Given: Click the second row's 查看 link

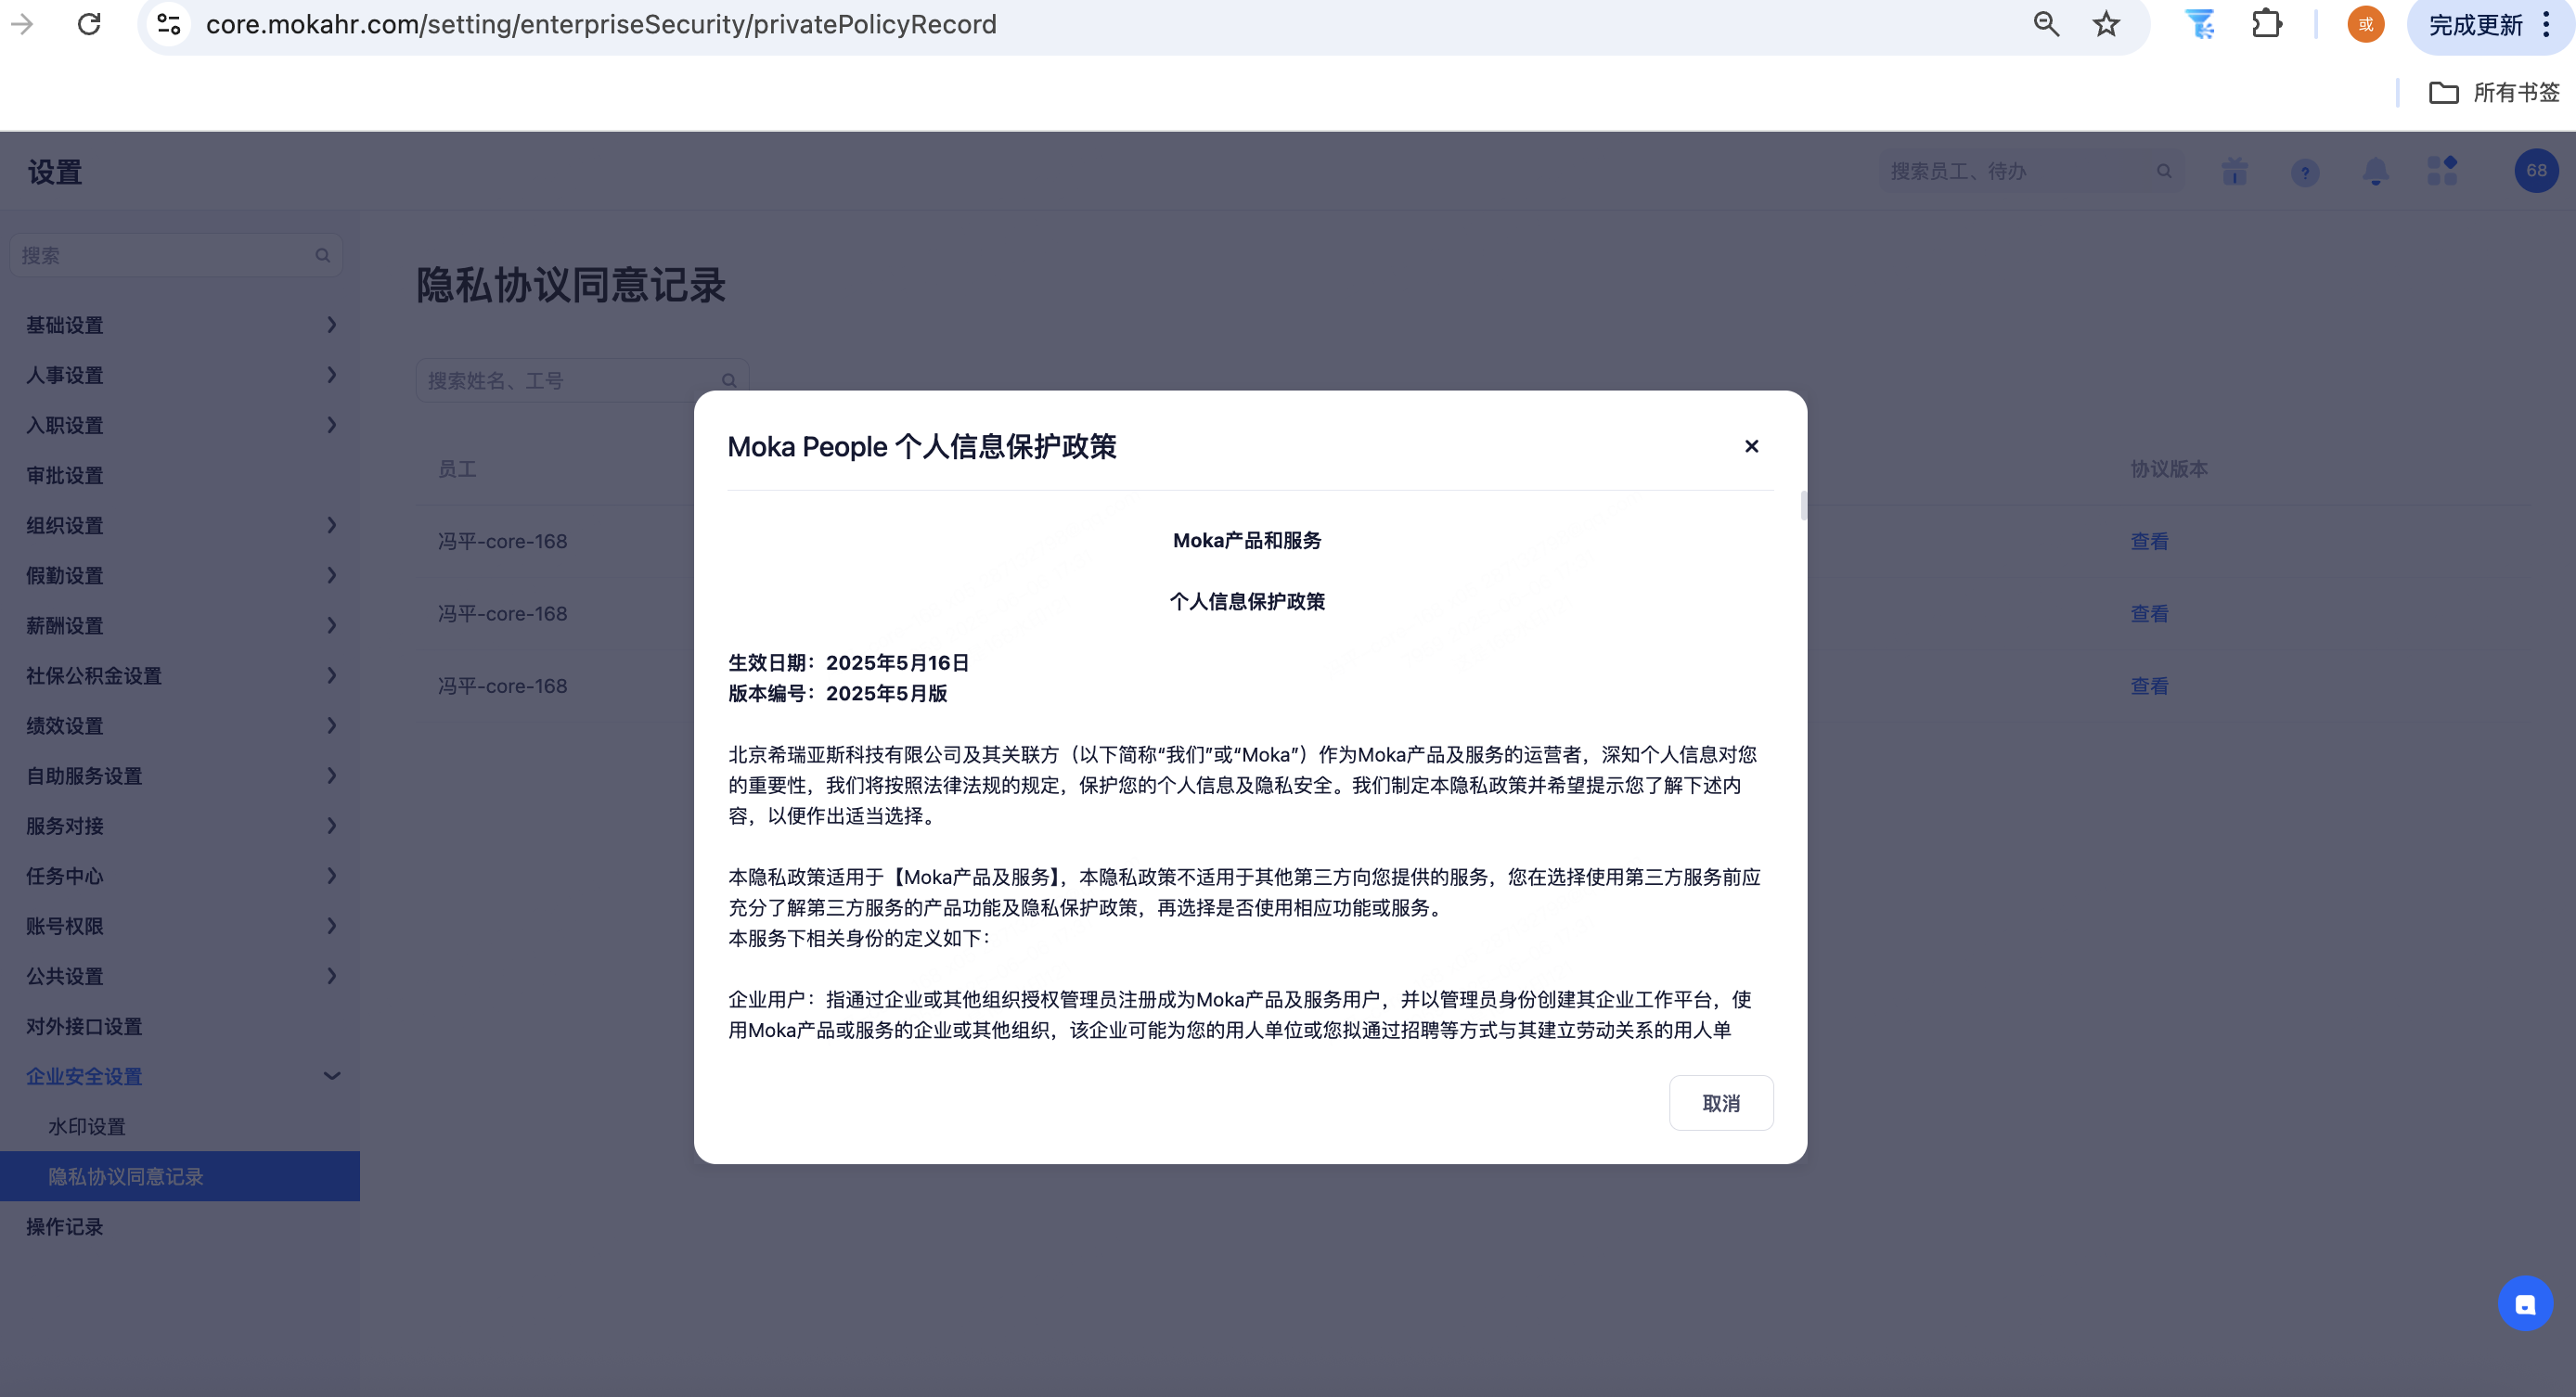Looking at the screenshot, I should [2149, 613].
